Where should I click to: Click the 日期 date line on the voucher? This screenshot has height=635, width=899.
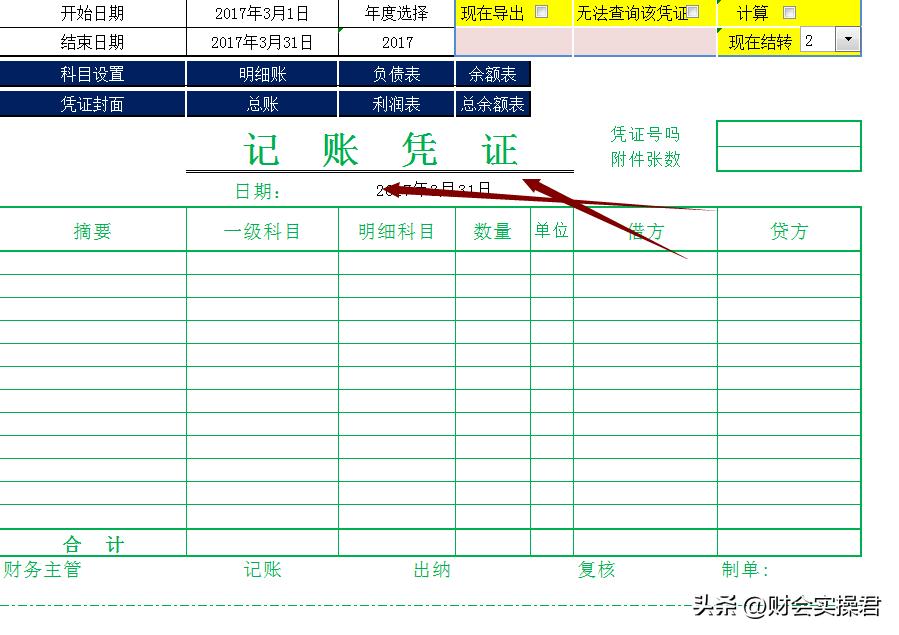point(430,186)
